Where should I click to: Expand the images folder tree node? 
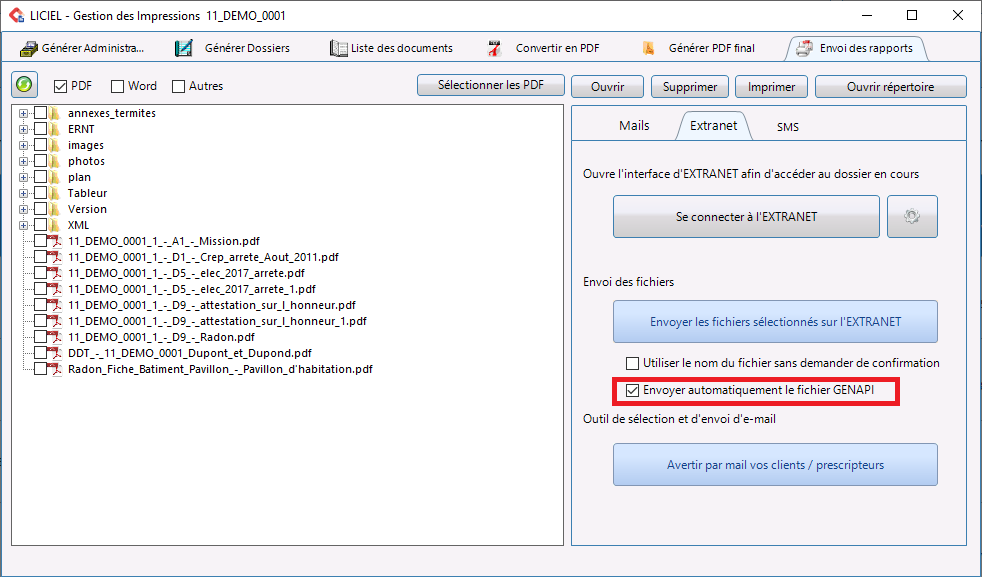24,145
